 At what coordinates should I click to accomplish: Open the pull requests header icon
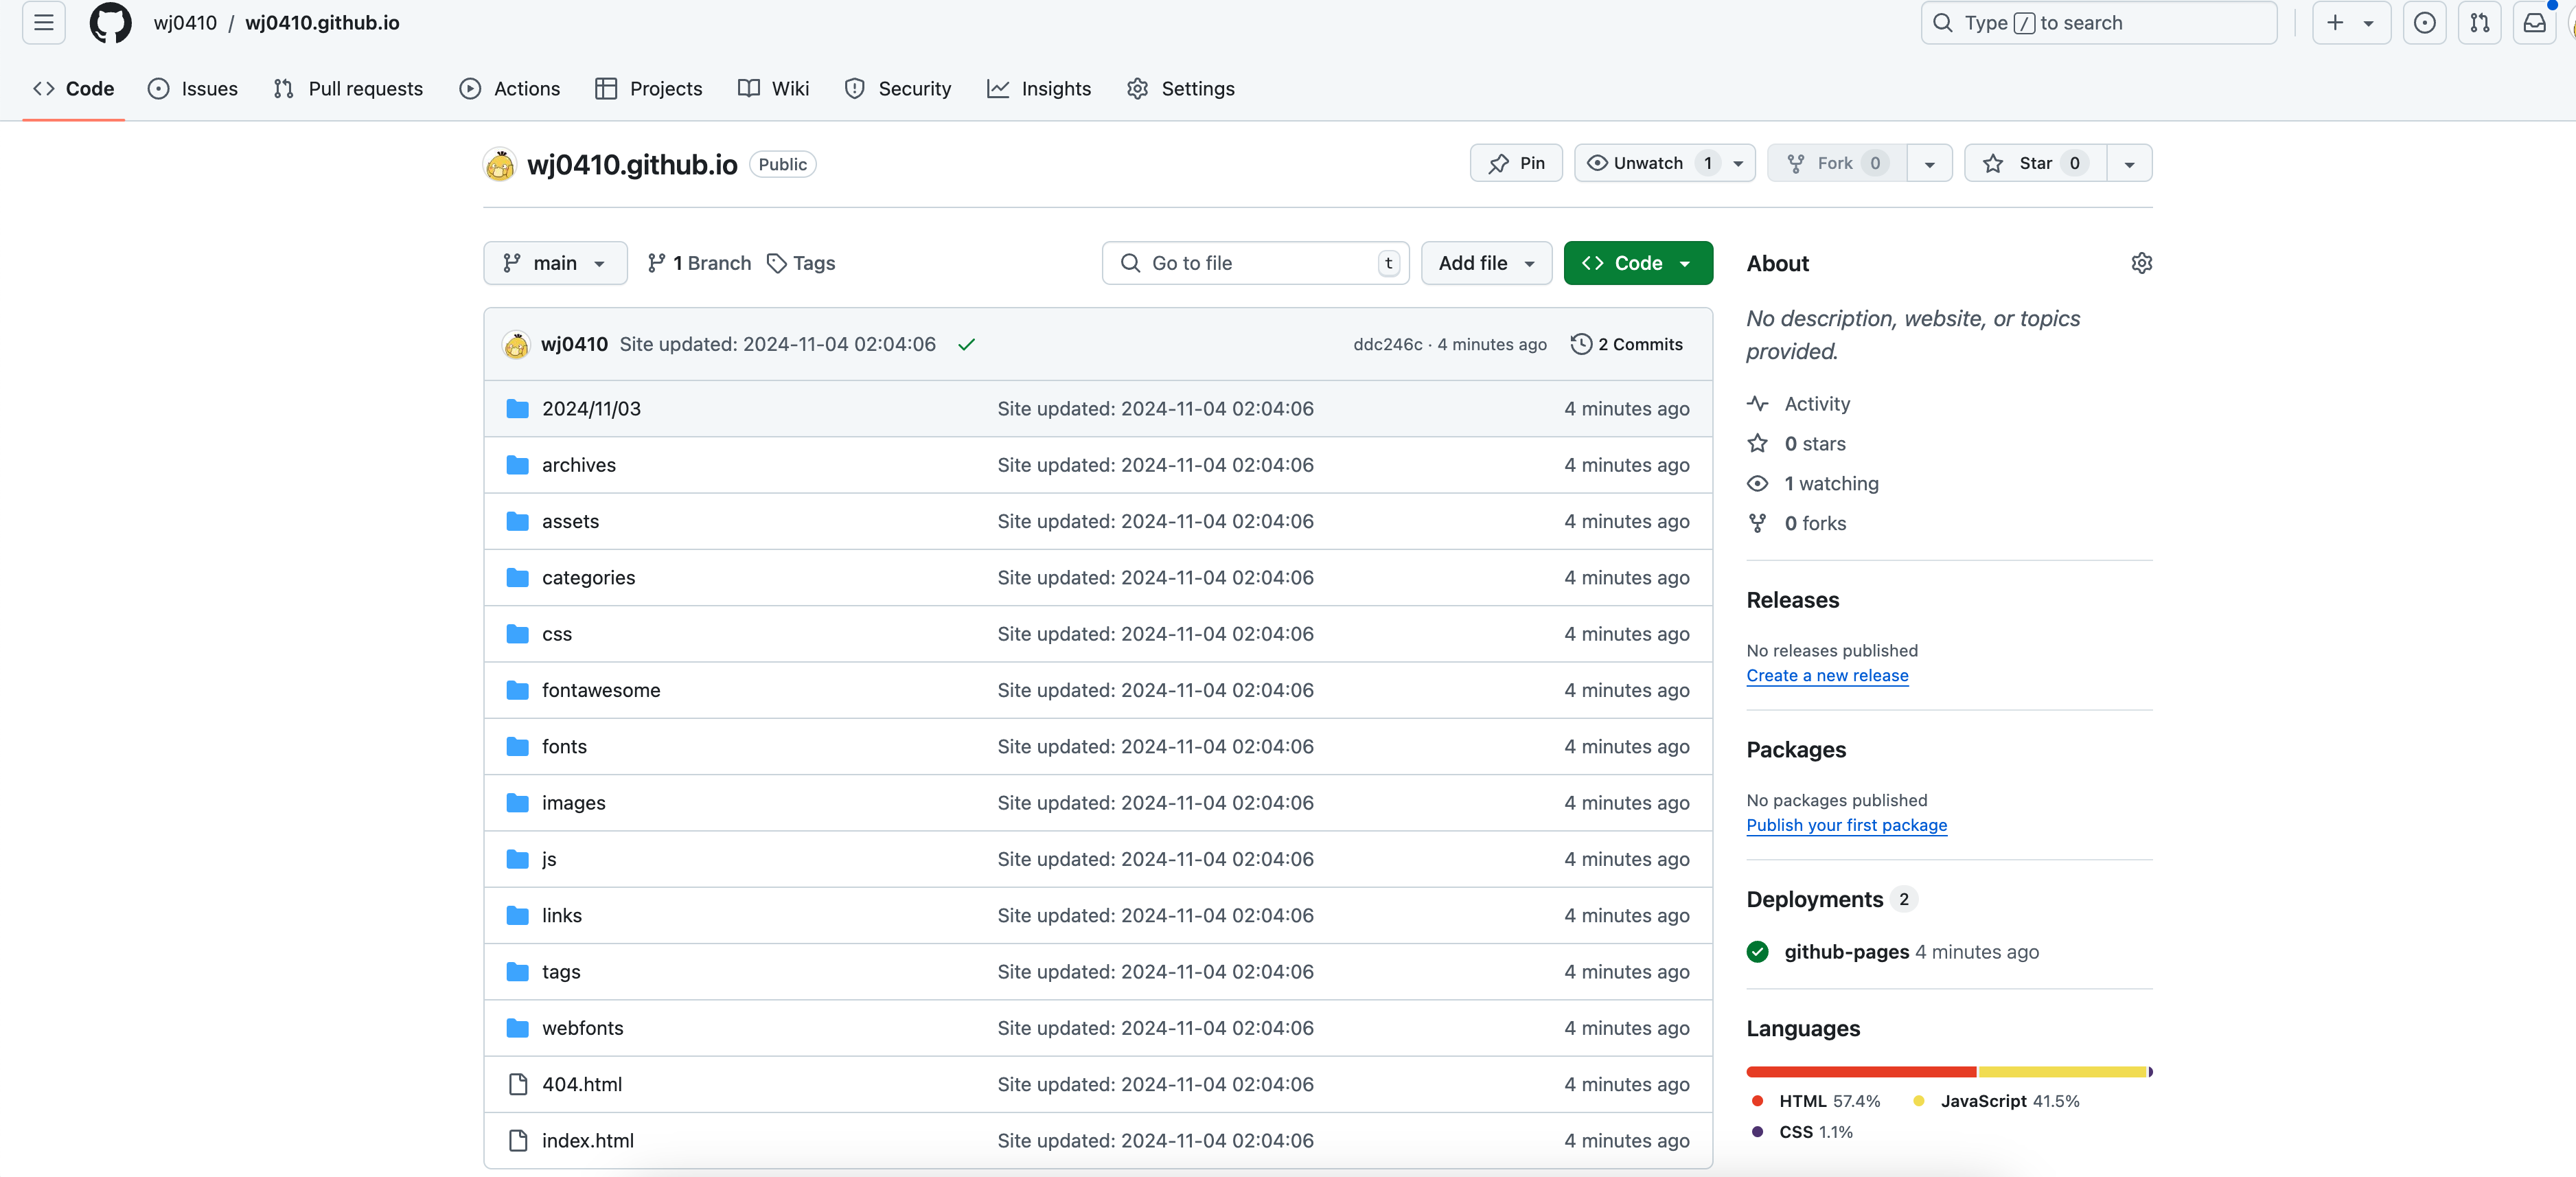2479,23
